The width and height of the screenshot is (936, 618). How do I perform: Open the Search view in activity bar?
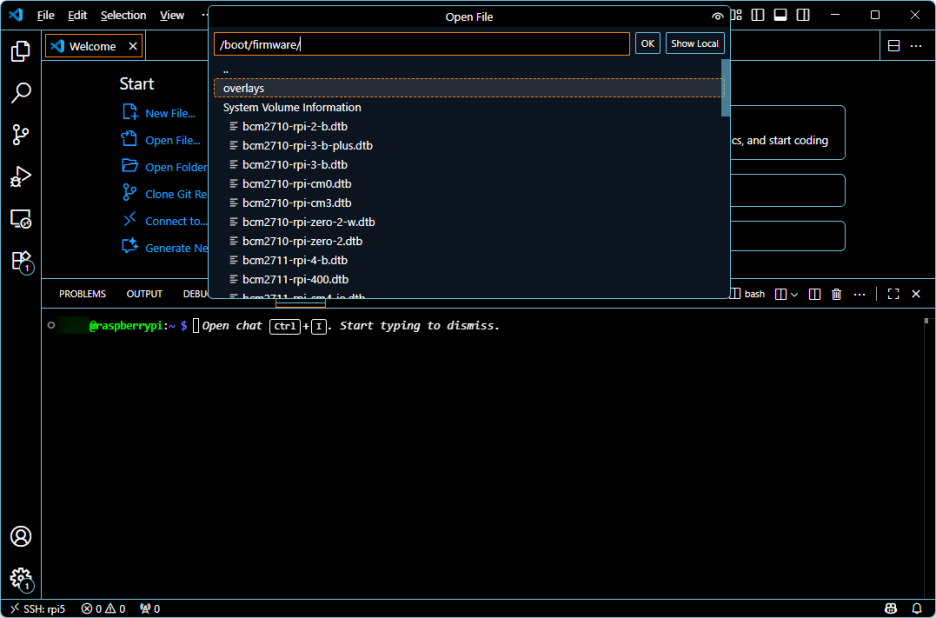click(x=21, y=93)
